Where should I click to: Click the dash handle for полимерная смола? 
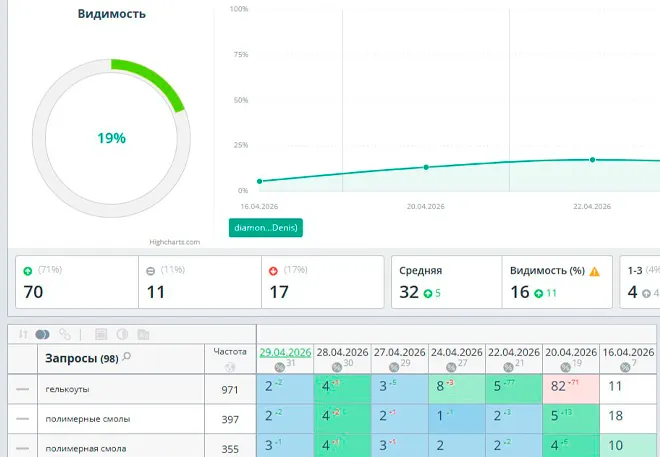22,448
